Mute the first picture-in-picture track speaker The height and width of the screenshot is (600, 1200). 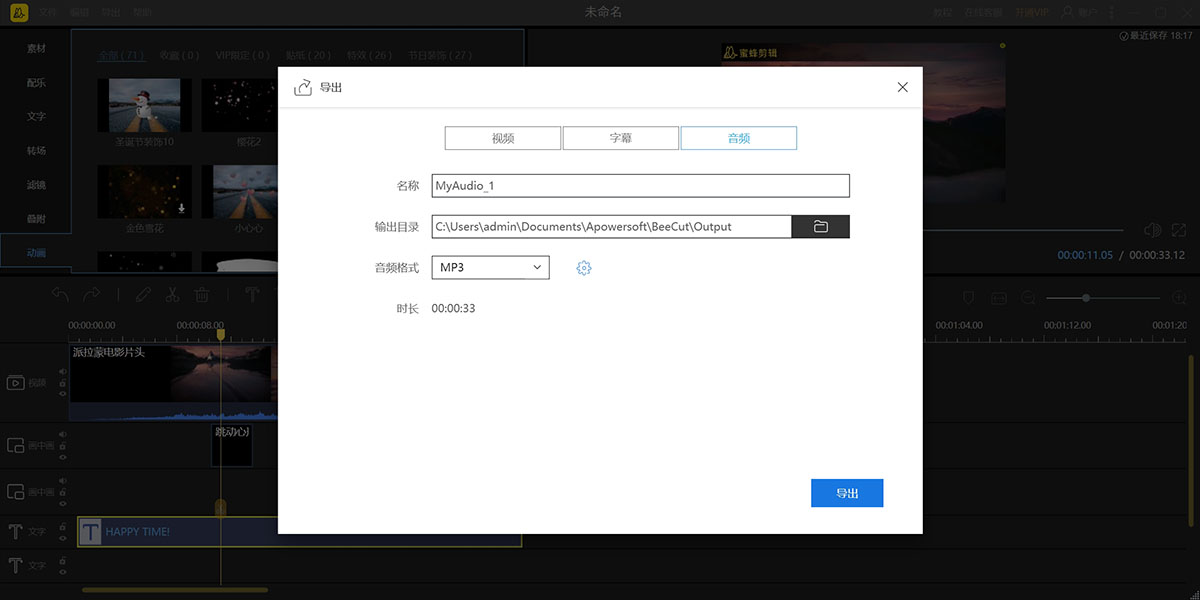click(62, 434)
